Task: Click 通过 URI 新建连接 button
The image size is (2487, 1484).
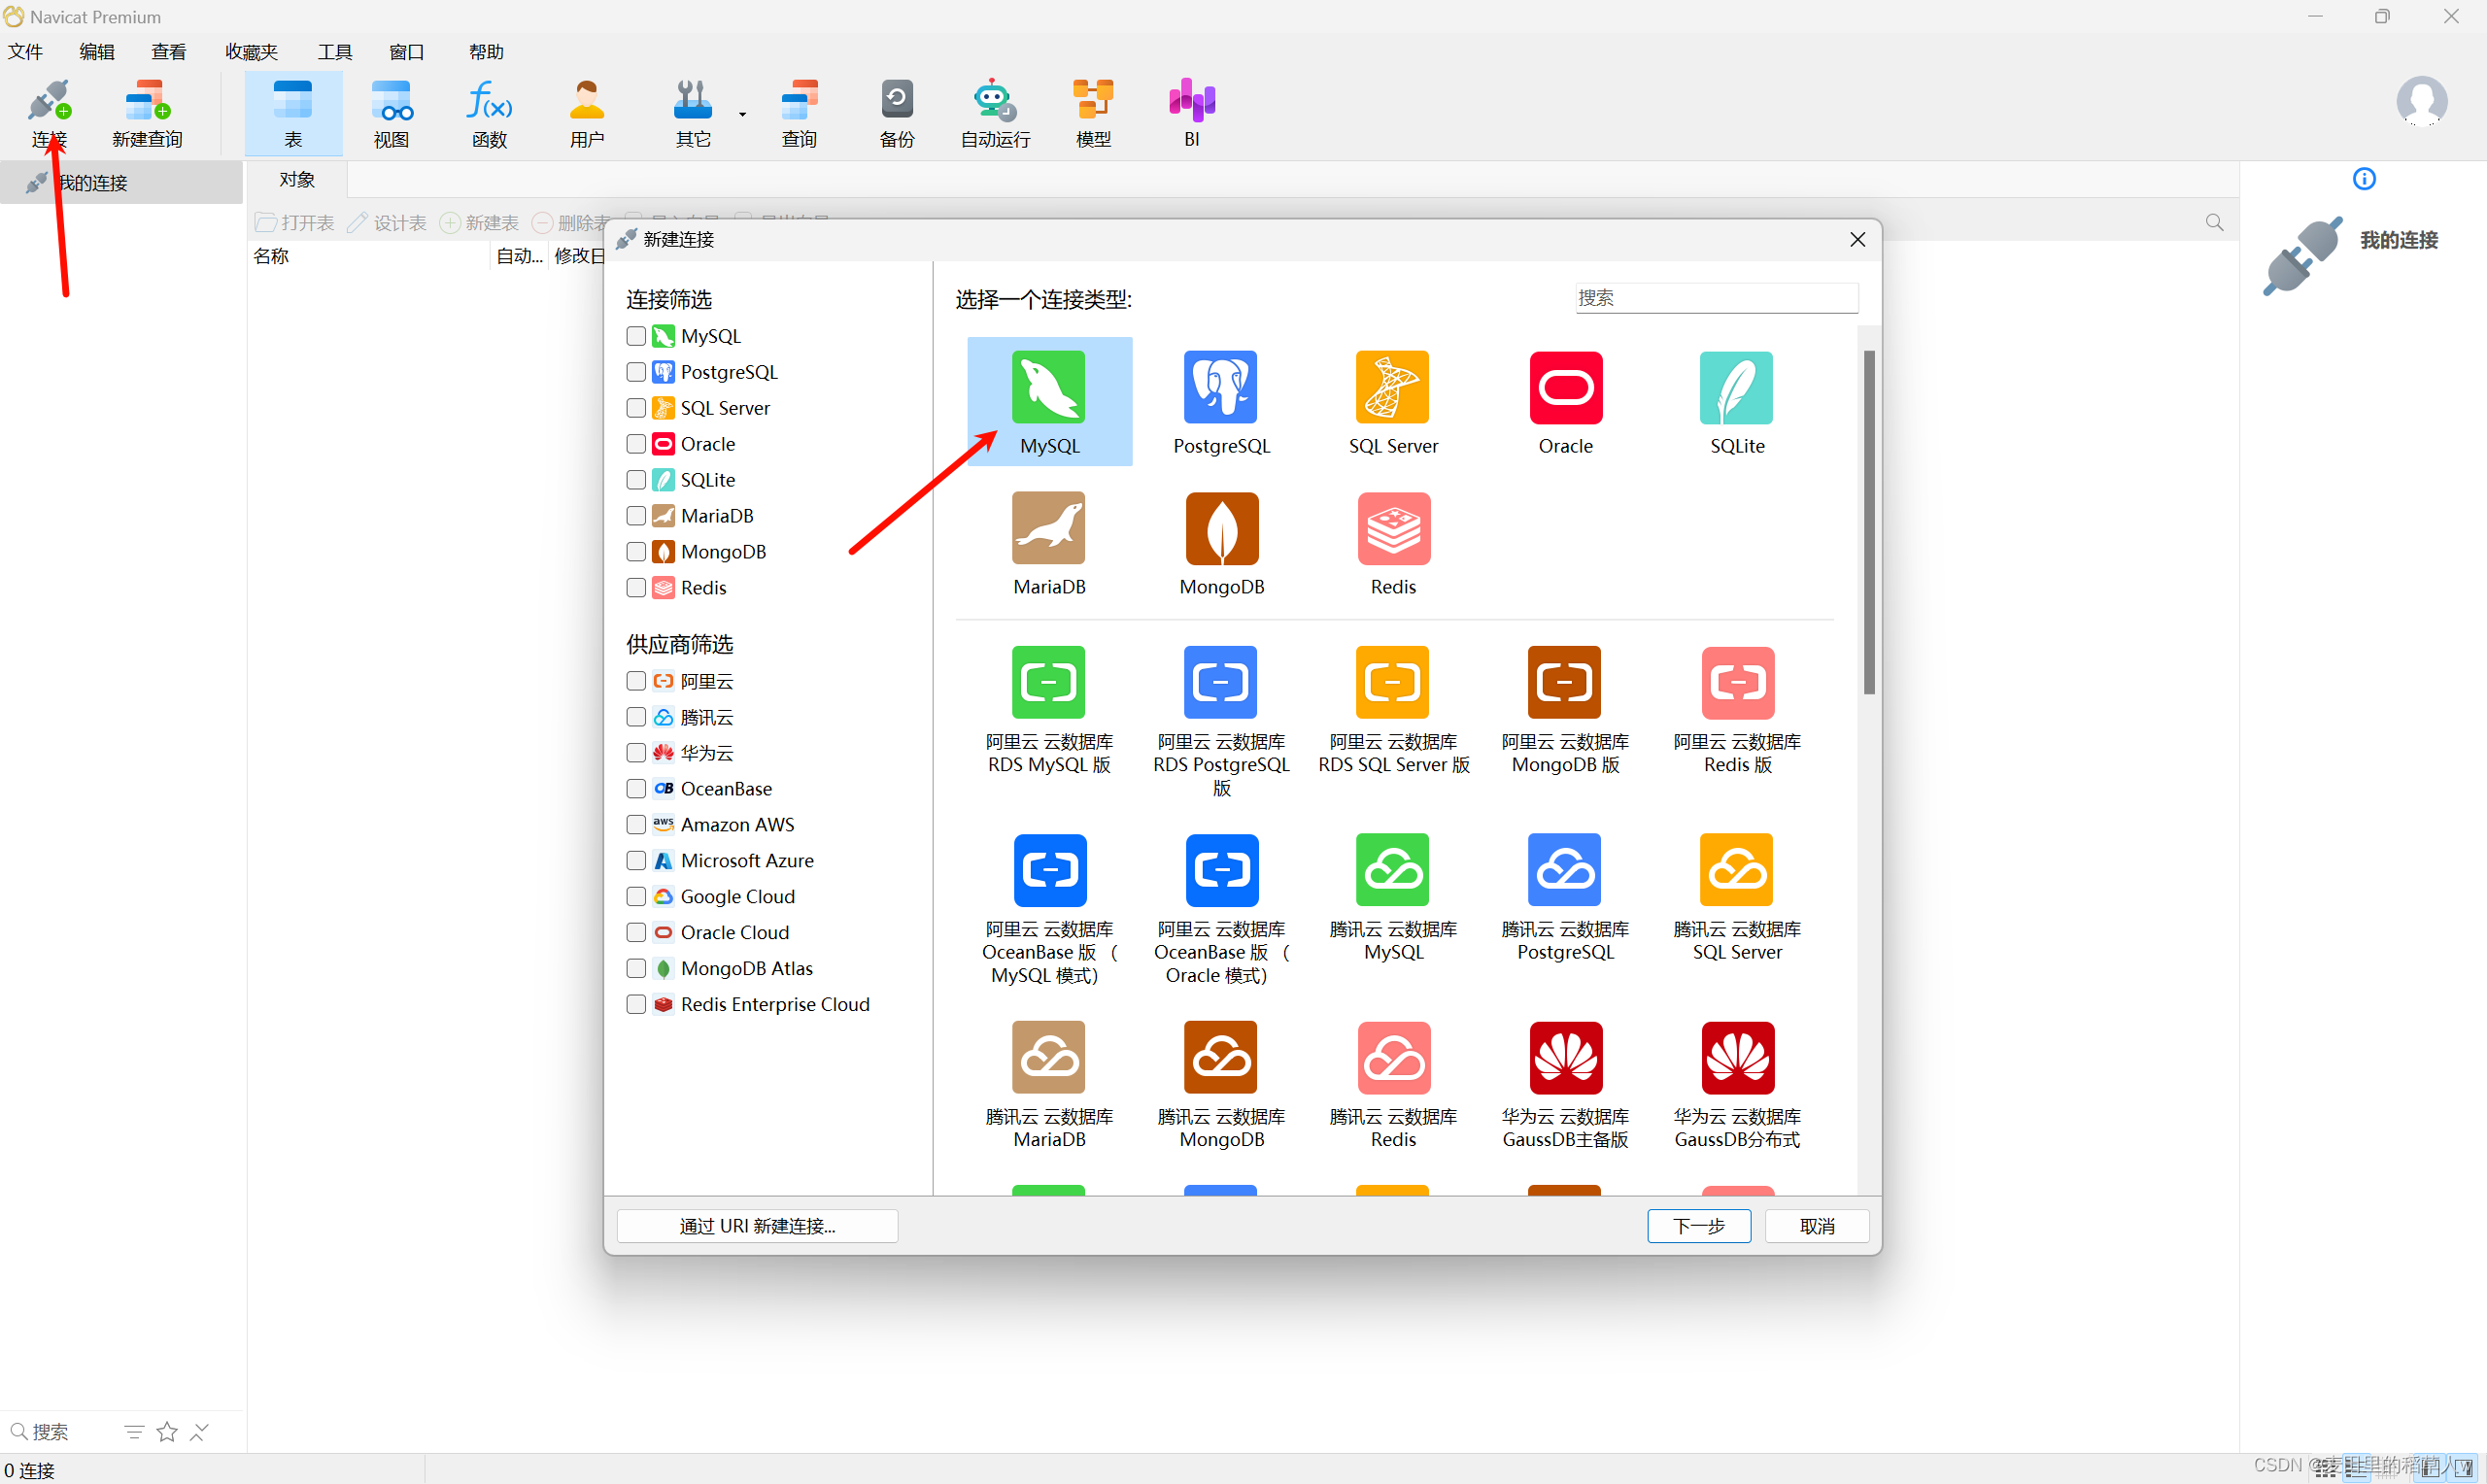Action: 757,1226
